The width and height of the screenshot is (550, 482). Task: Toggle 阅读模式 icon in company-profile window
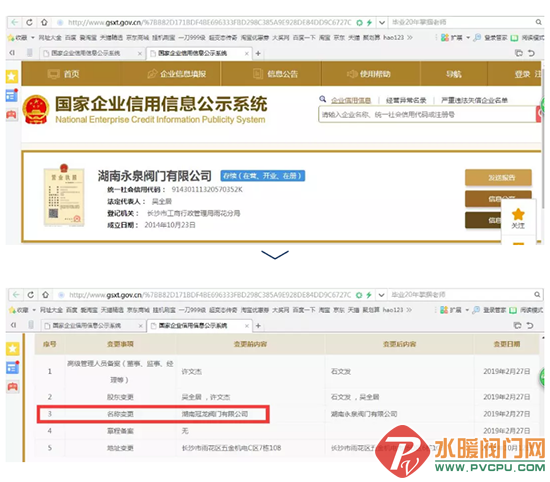coord(514,38)
